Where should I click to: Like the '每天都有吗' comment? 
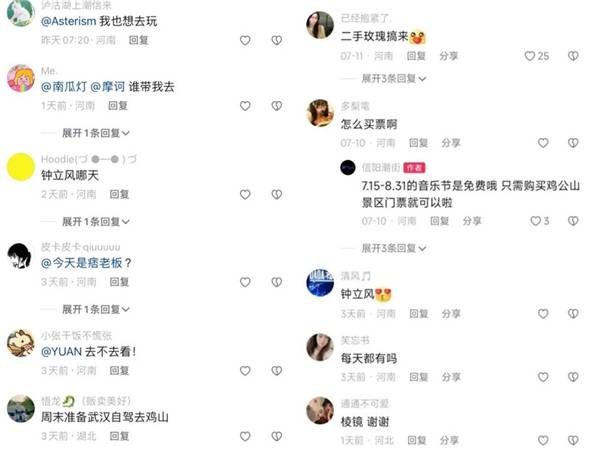click(543, 377)
